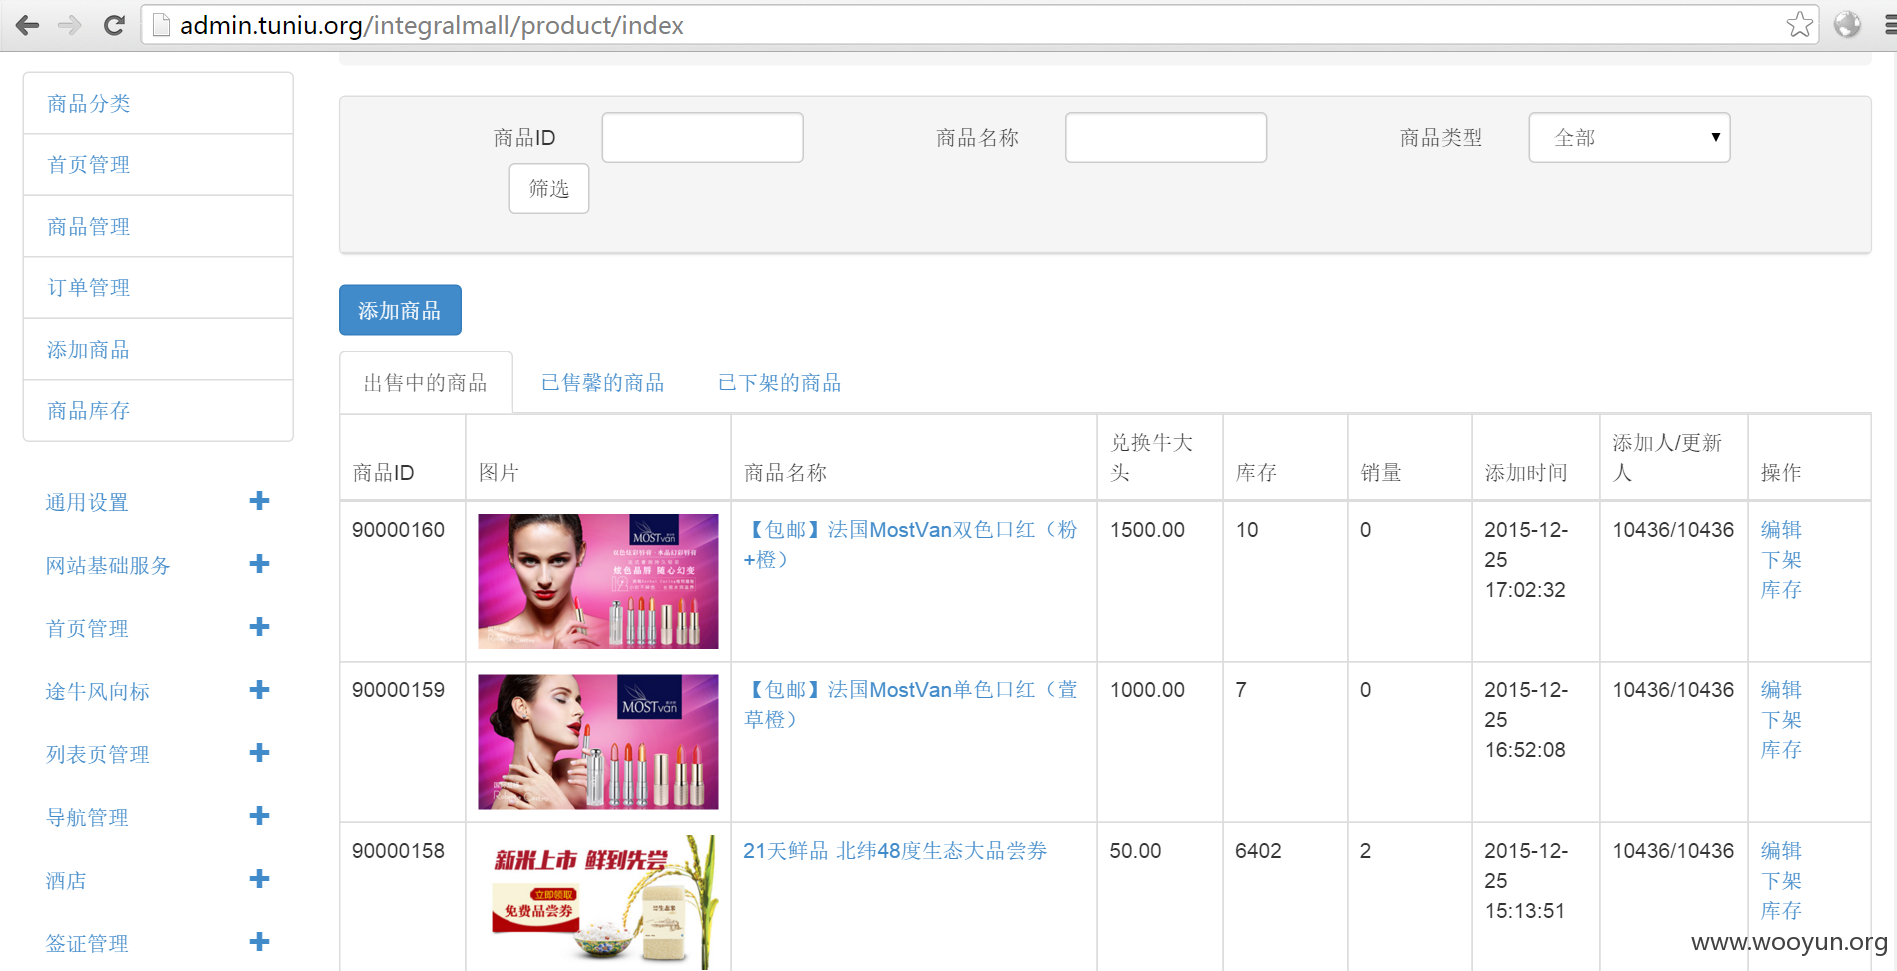Open 签证管理 sidebar section label
The height and width of the screenshot is (971, 1897).
pos(87,944)
